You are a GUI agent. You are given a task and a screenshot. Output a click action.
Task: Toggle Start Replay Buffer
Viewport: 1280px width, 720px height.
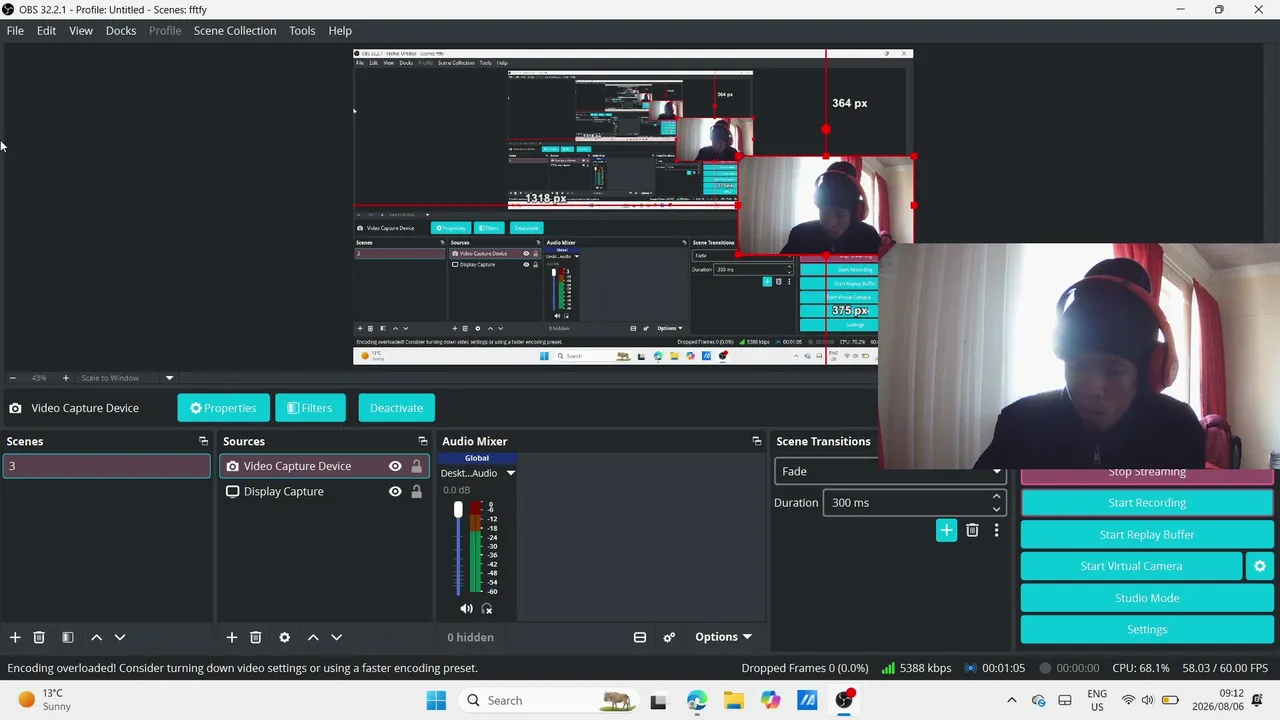pyautogui.click(x=1147, y=534)
